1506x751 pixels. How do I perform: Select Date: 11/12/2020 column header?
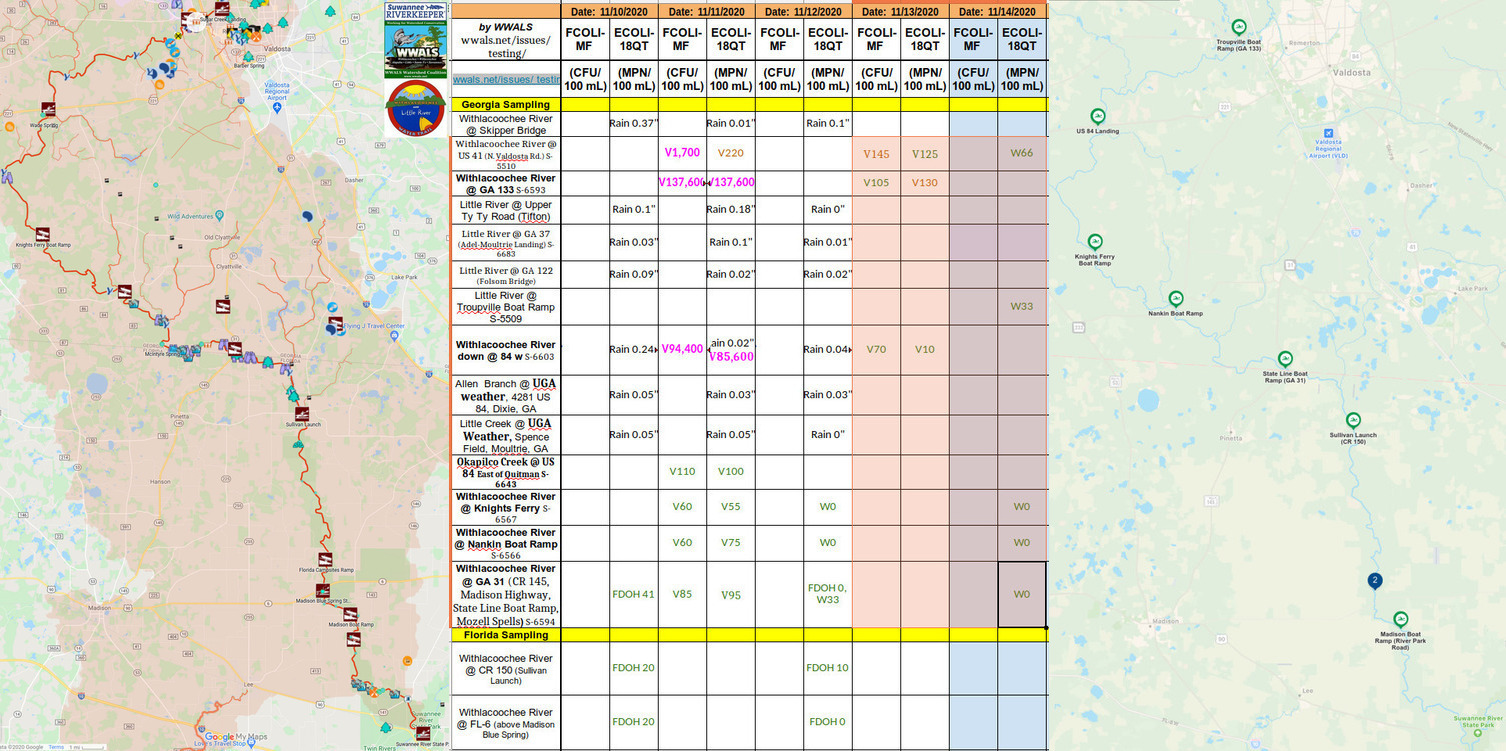(x=804, y=12)
